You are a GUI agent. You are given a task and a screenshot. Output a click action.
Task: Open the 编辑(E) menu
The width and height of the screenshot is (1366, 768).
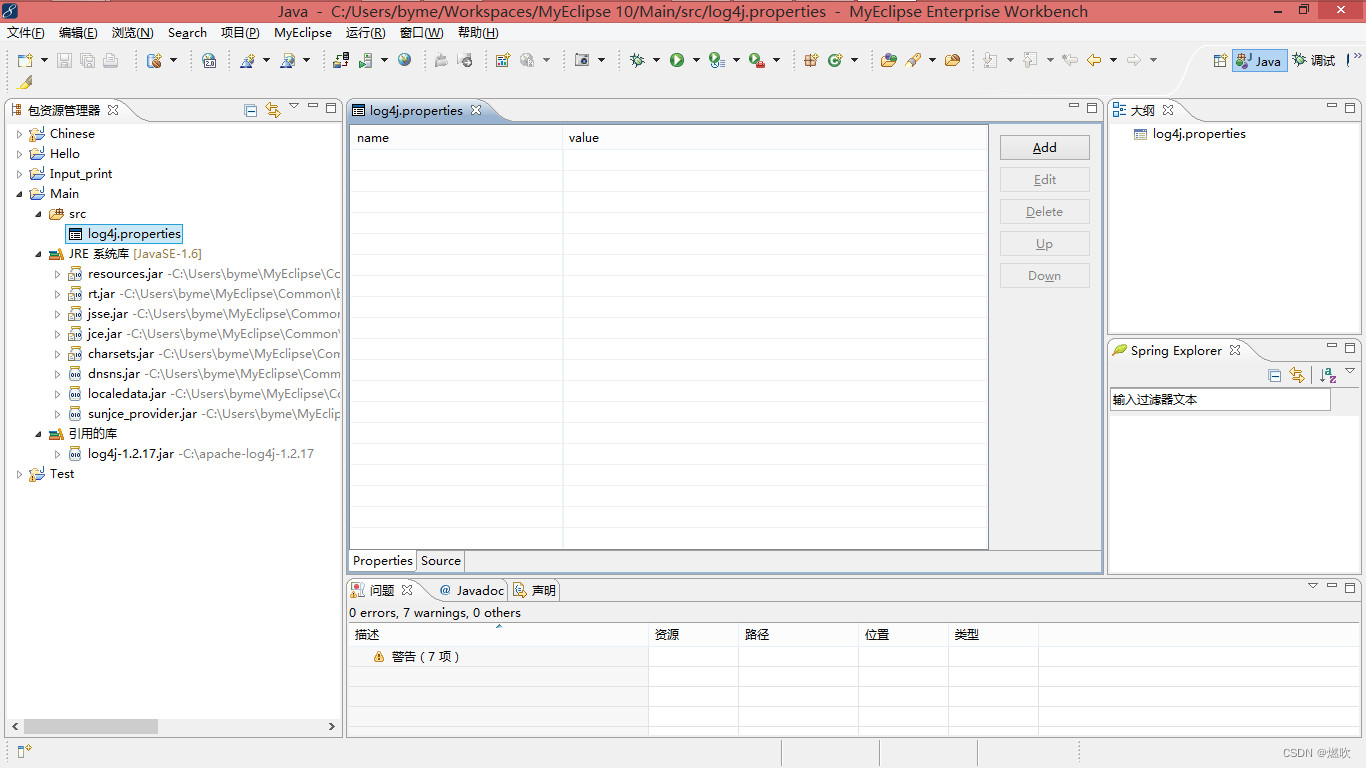pyautogui.click(x=78, y=32)
